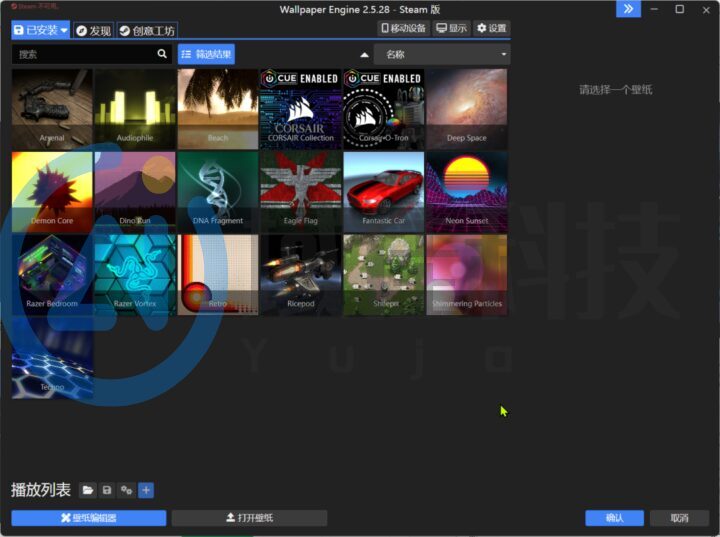Select the Corsair-O-Tron wallpaper
This screenshot has height=537, width=720.
click(x=384, y=109)
